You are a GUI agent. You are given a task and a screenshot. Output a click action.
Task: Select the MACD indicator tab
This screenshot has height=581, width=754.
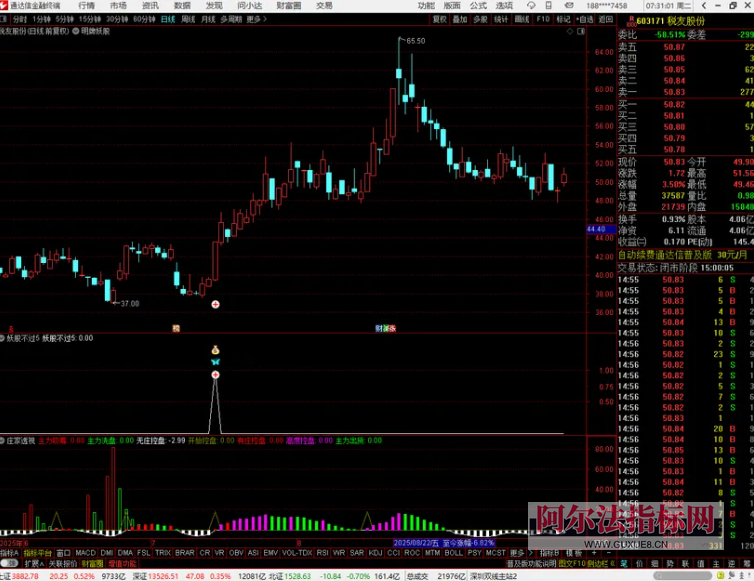click(x=85, y=552)
